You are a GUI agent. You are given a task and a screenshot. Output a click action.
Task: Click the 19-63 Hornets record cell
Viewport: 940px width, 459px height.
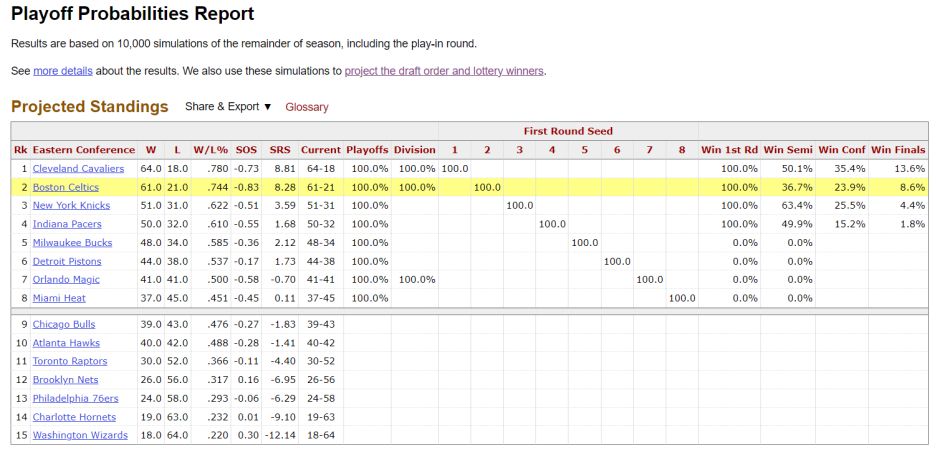click(x=321, y=416)
